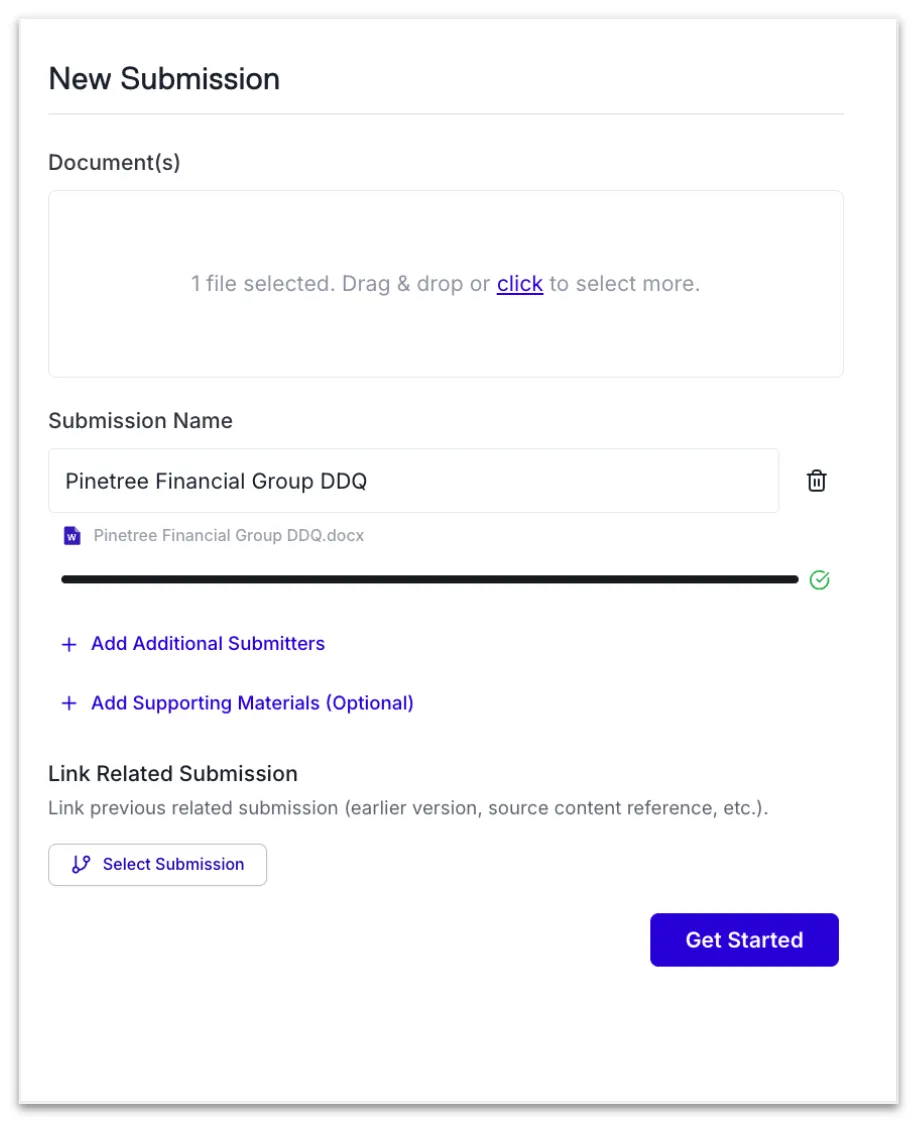Click the 'Link Related Submission' heading
This screenshot has width=912, height=1128.
(x=173, y=773)
